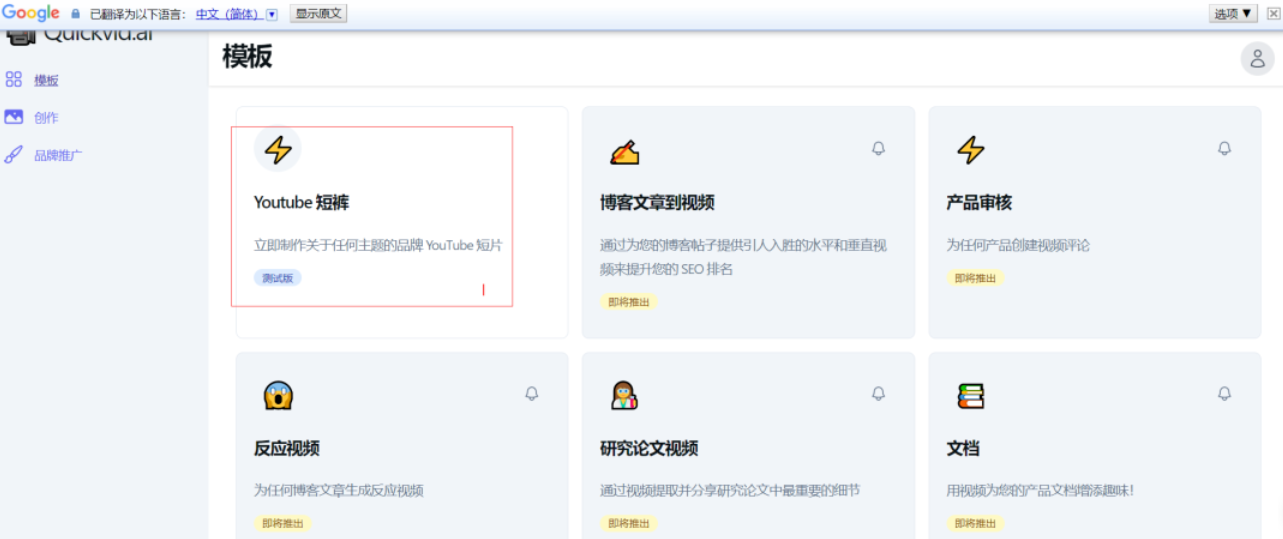Open the user profile avatar icon
Screen dimensions: 1283x539
[1258, 59]
